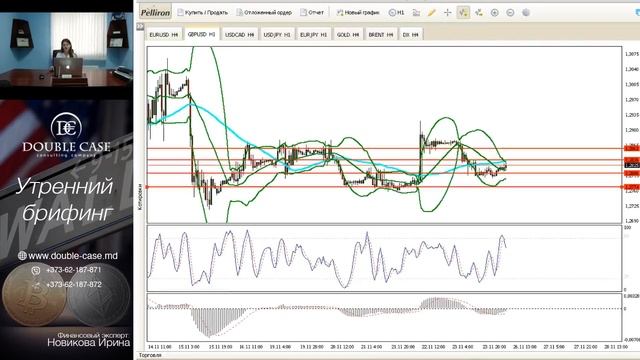Click the bottom red price level label on axis
The image size is (640, 360).
coord(632,187)
